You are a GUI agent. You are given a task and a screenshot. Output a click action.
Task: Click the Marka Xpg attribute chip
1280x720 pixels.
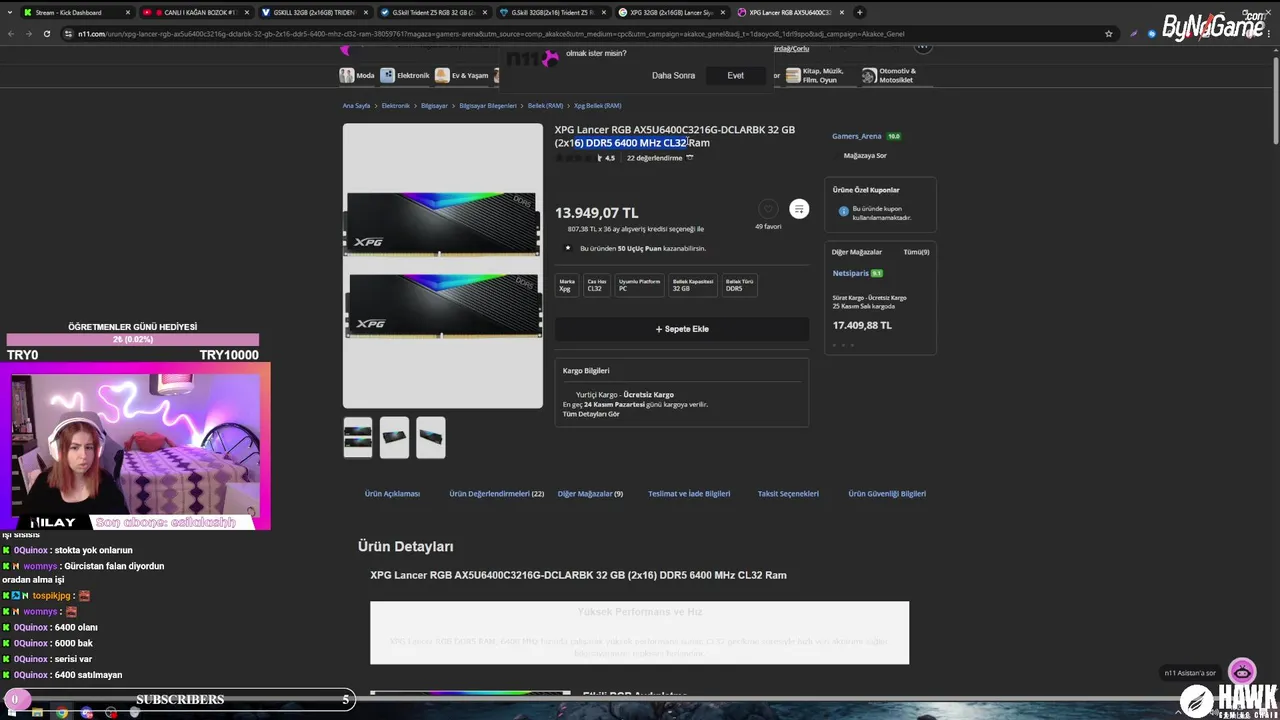click(566, 285)
